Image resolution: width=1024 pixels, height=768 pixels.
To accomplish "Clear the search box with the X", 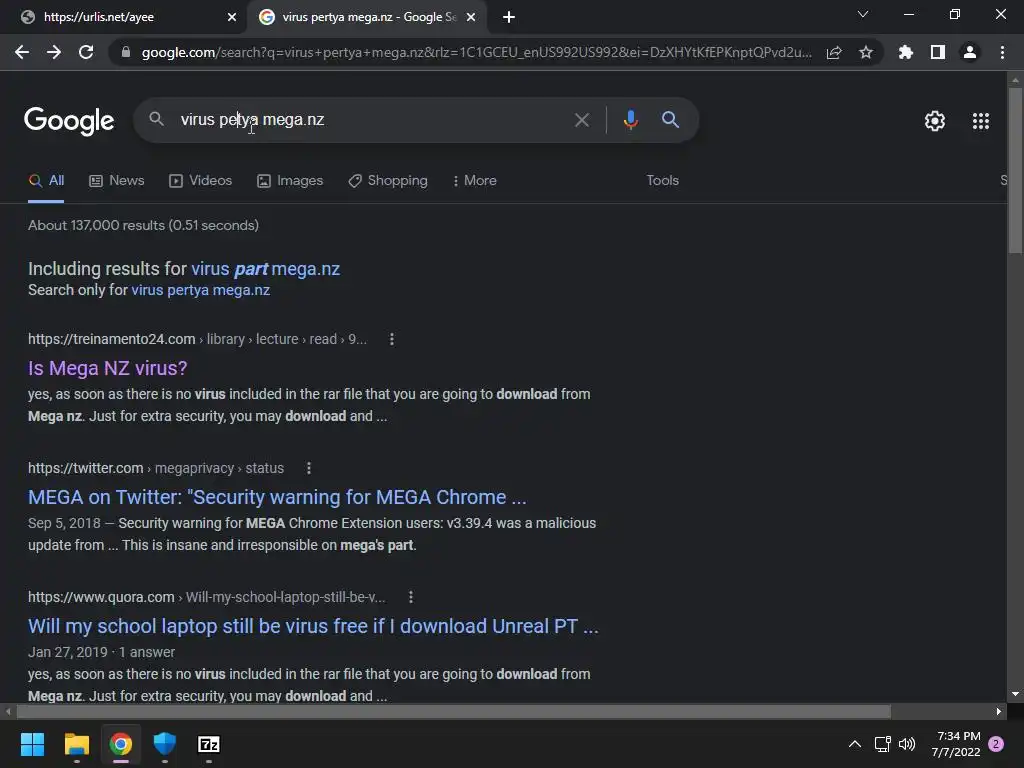I will [581, 120].
